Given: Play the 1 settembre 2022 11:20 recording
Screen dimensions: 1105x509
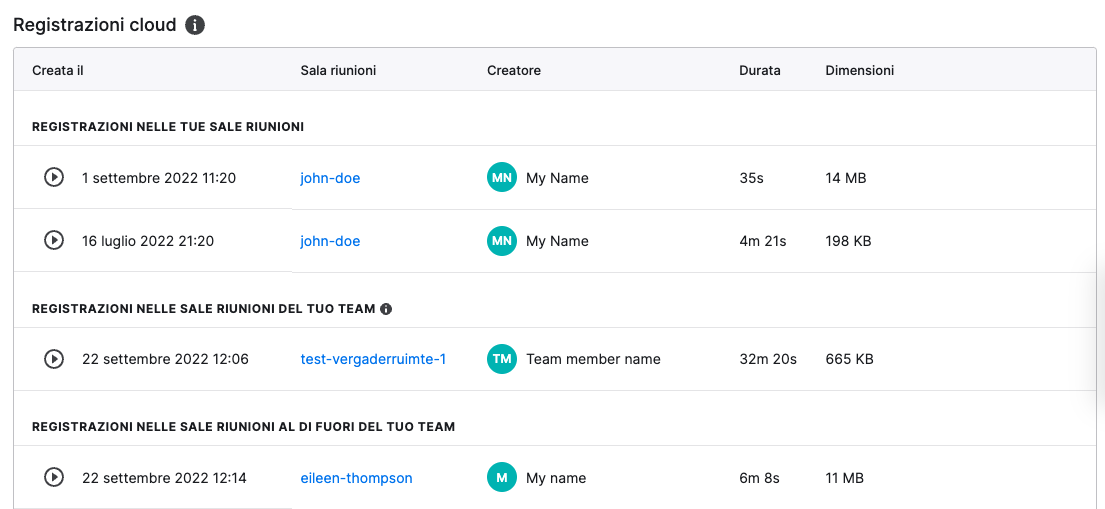Looking at the screenshot, I should [54, 178].
